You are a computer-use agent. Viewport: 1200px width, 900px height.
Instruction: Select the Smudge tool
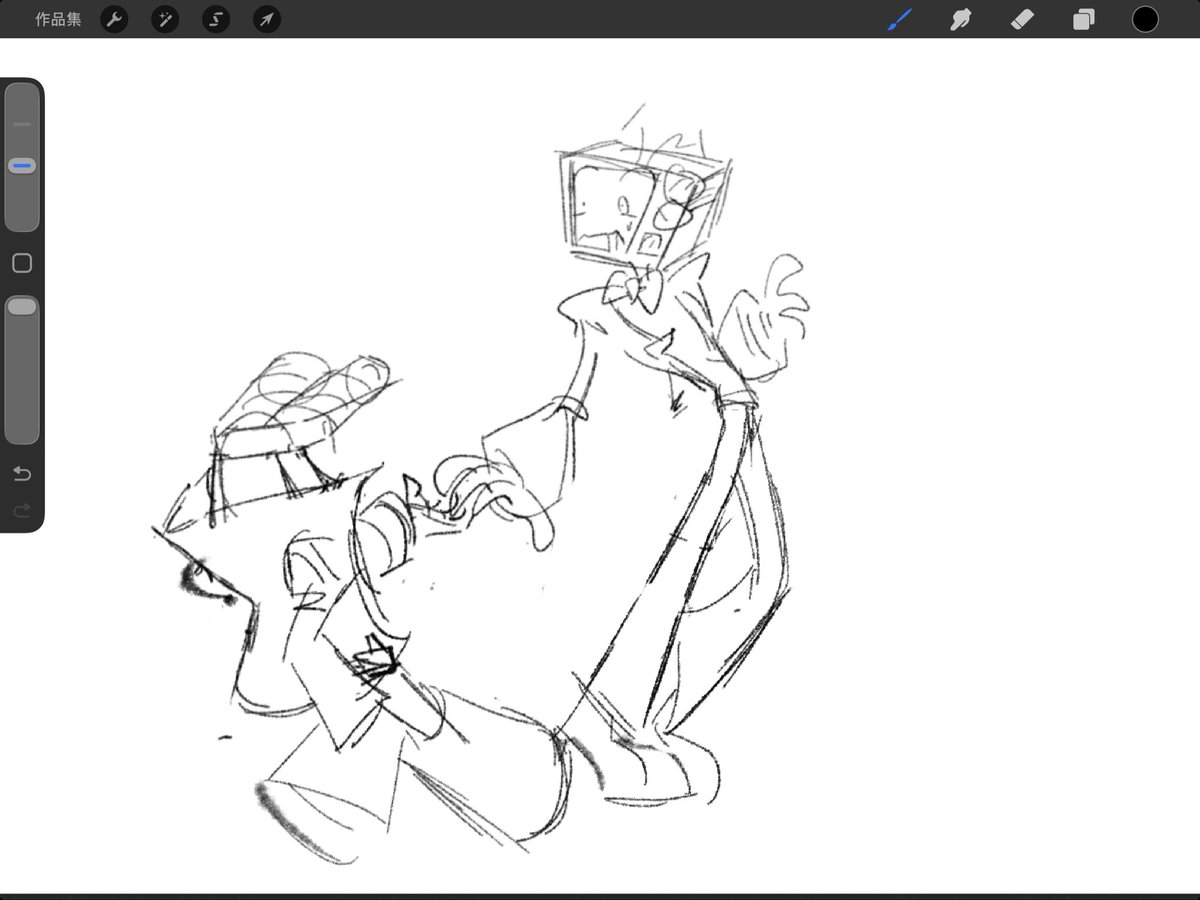(x=961, y=19)
